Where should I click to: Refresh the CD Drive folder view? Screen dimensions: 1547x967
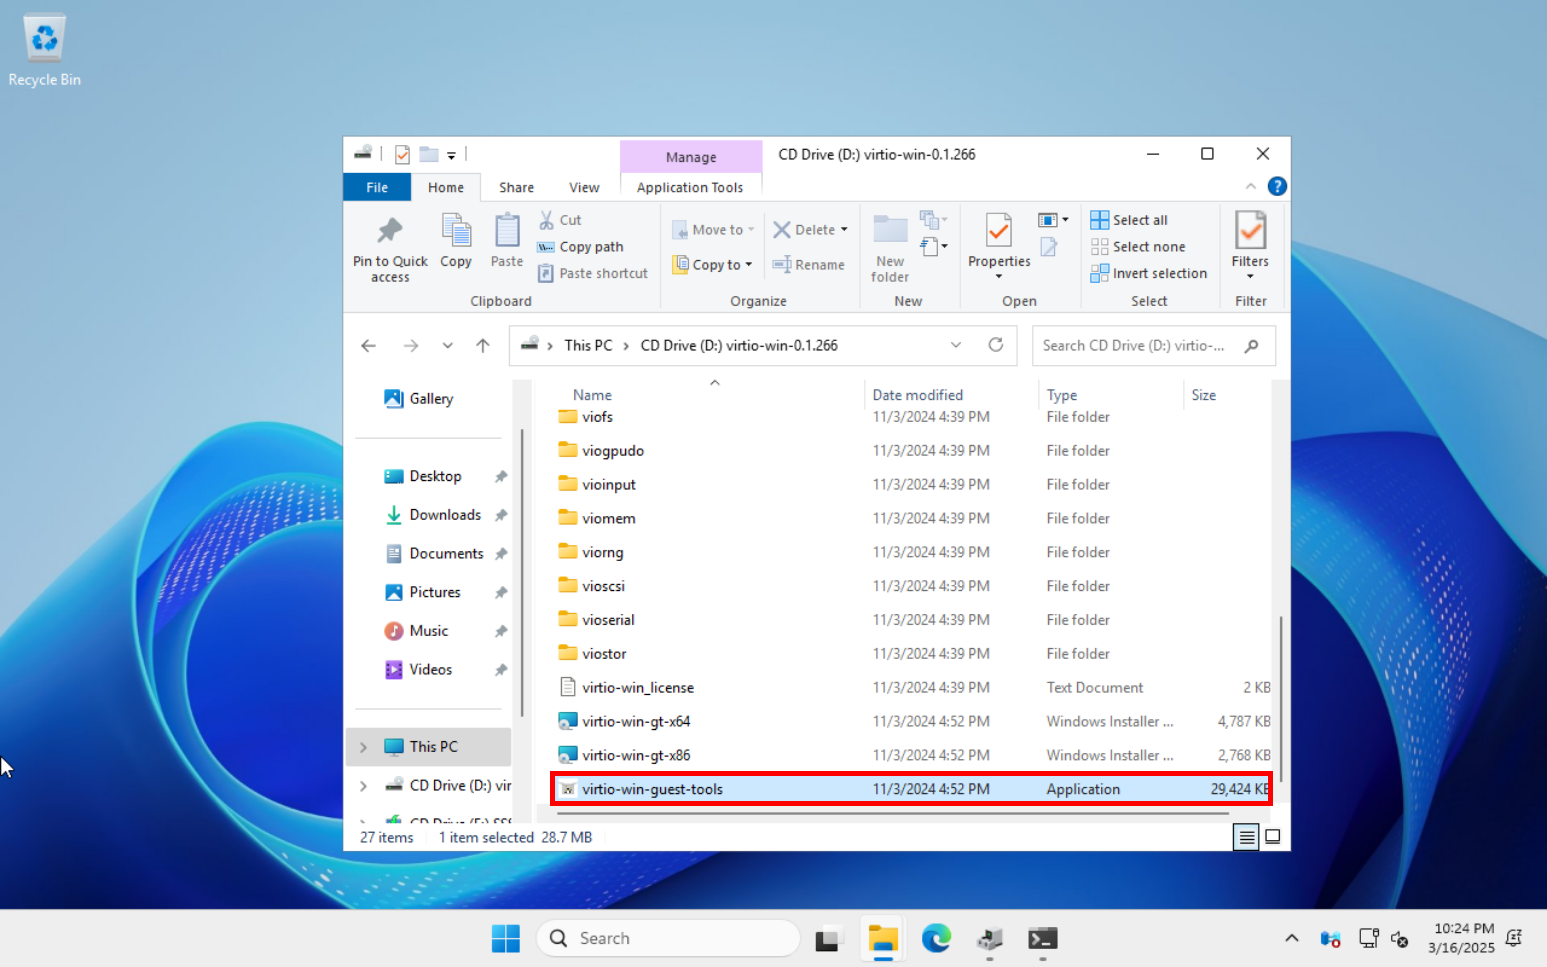996,345
